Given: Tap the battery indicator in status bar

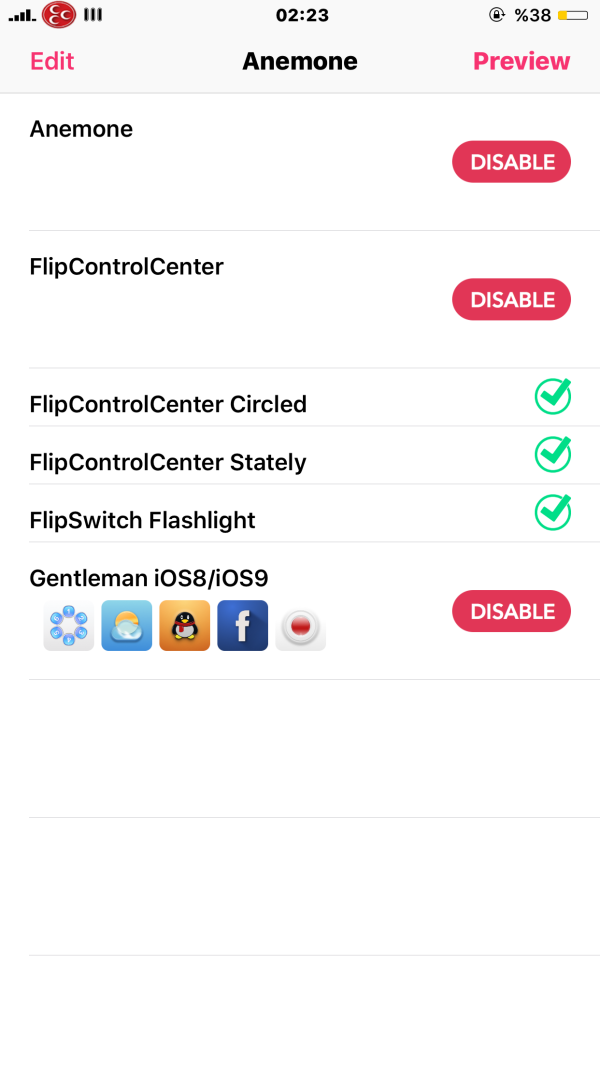Looking at the screenshot, I should coord(573,15).
